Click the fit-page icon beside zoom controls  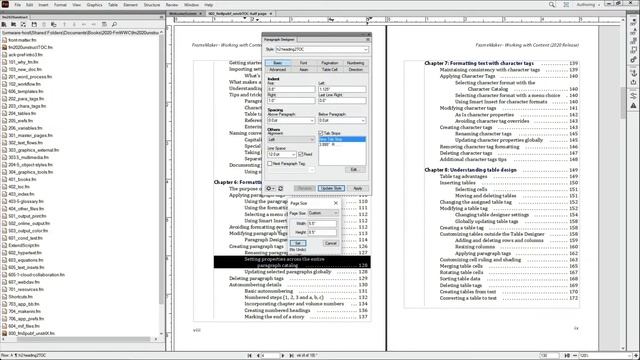coord(567,356)
